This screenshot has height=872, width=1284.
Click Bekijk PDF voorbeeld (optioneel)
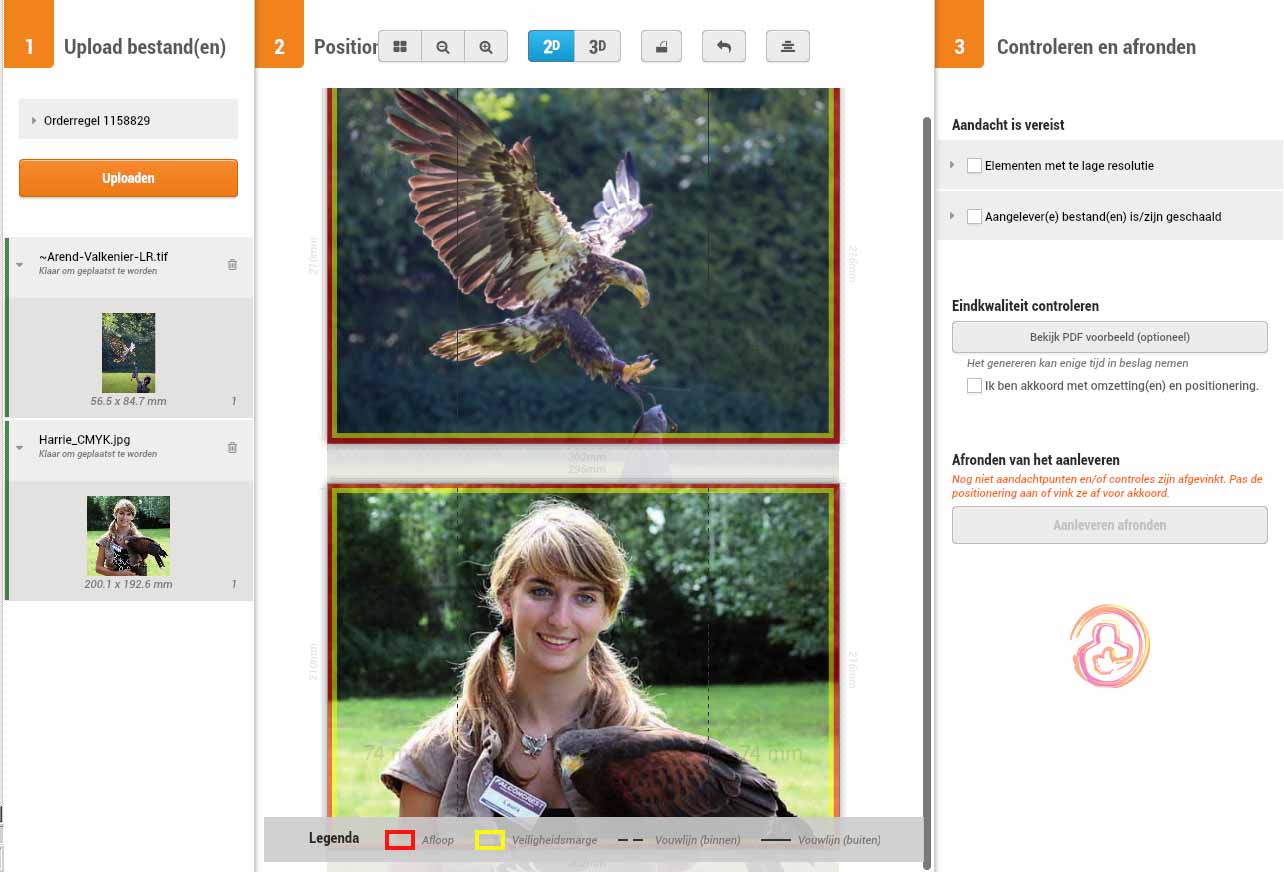click(x=1110, y=337)
